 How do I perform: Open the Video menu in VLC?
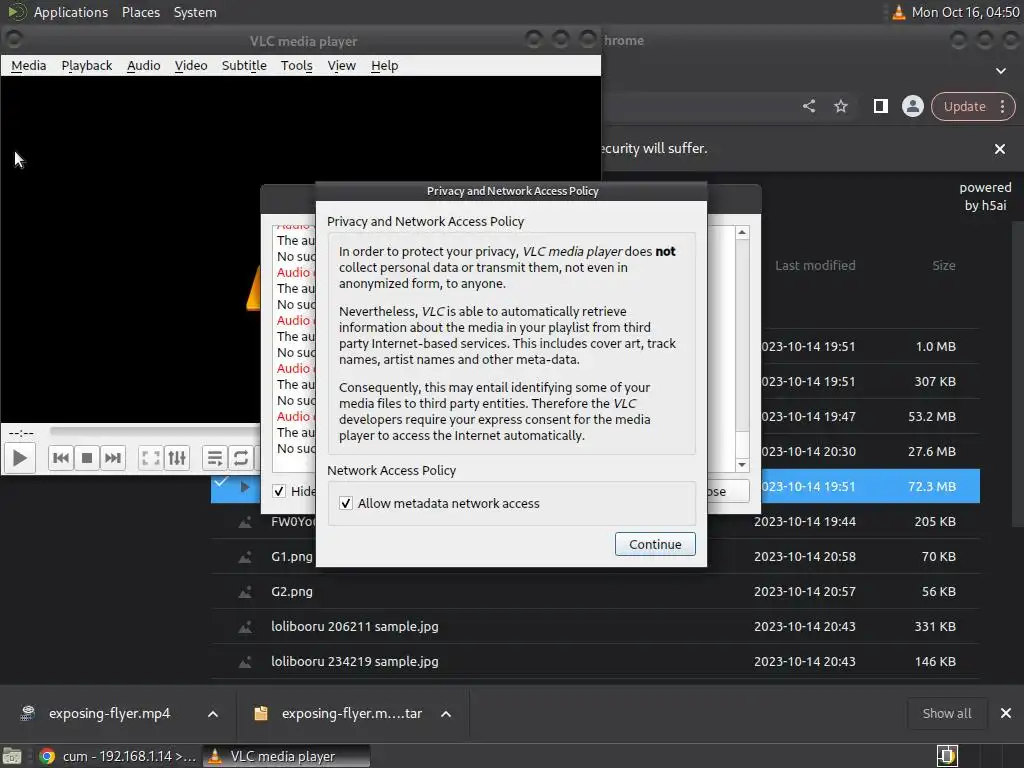click(x=191, y=65)
